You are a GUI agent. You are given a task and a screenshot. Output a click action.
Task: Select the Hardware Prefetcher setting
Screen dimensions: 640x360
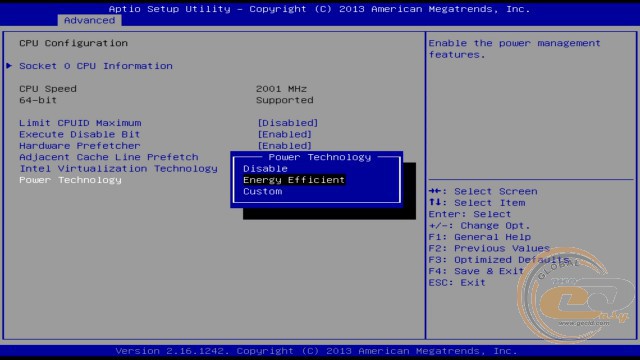pyautogui.click(x=80, y=146)
